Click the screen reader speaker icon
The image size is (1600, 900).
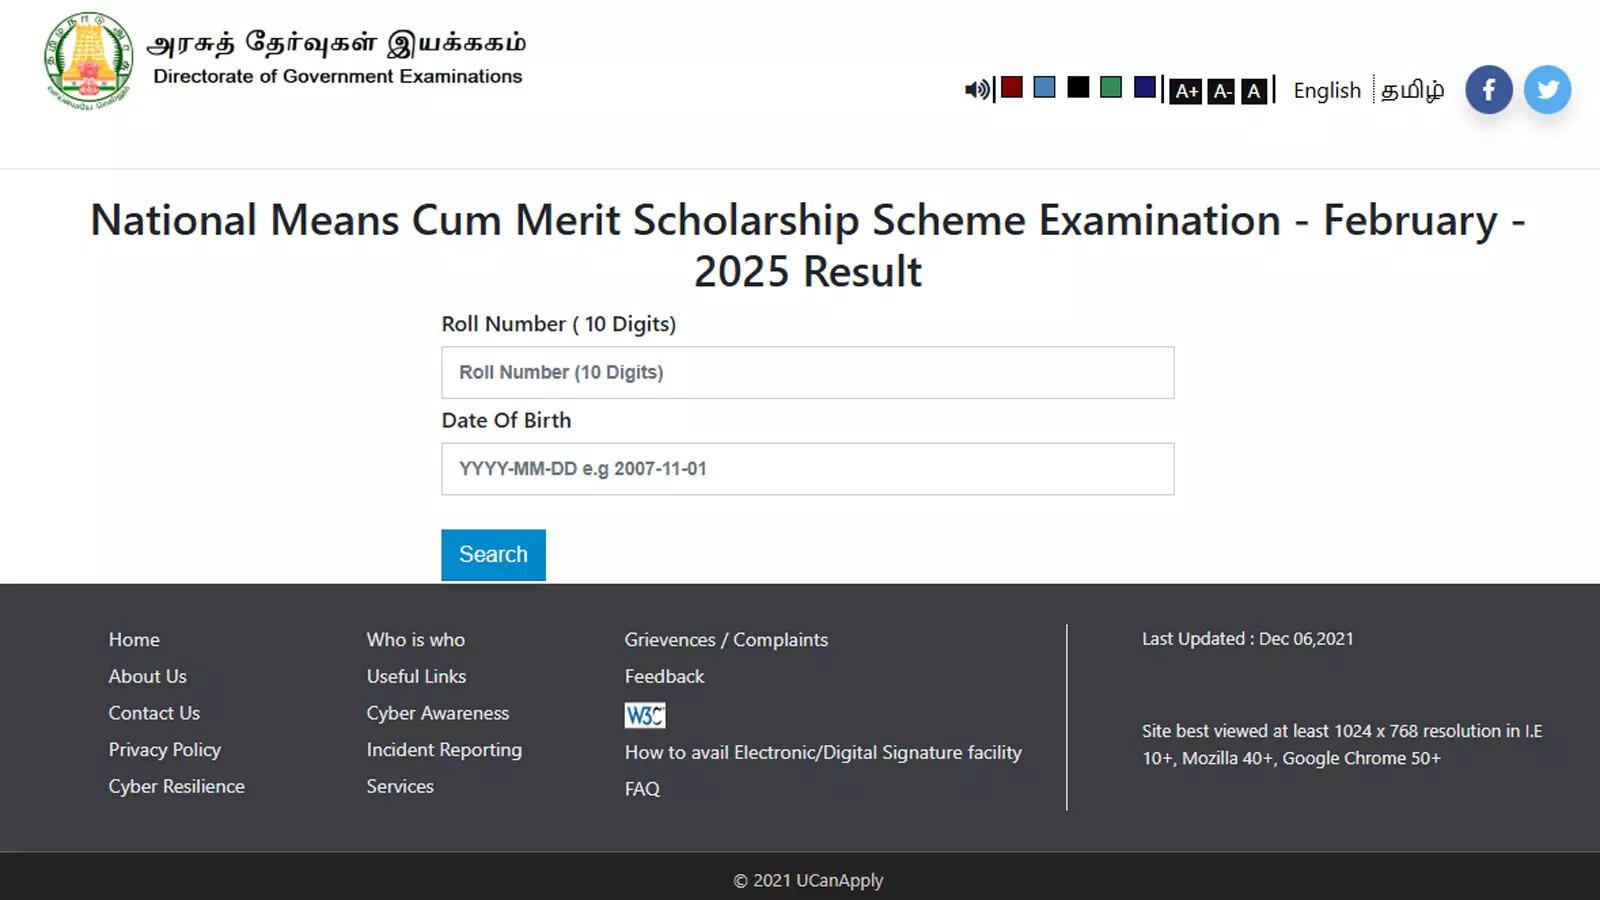[977, 90]
